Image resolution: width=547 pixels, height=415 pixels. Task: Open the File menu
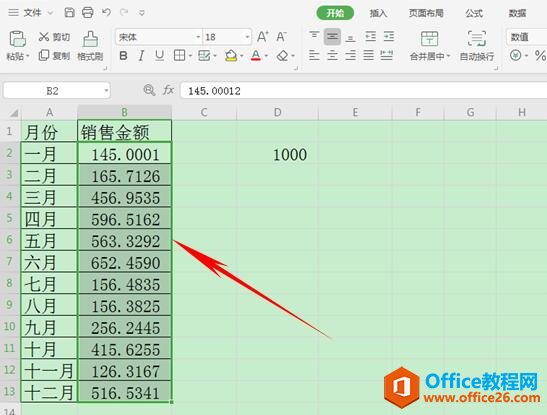(31, 13)
